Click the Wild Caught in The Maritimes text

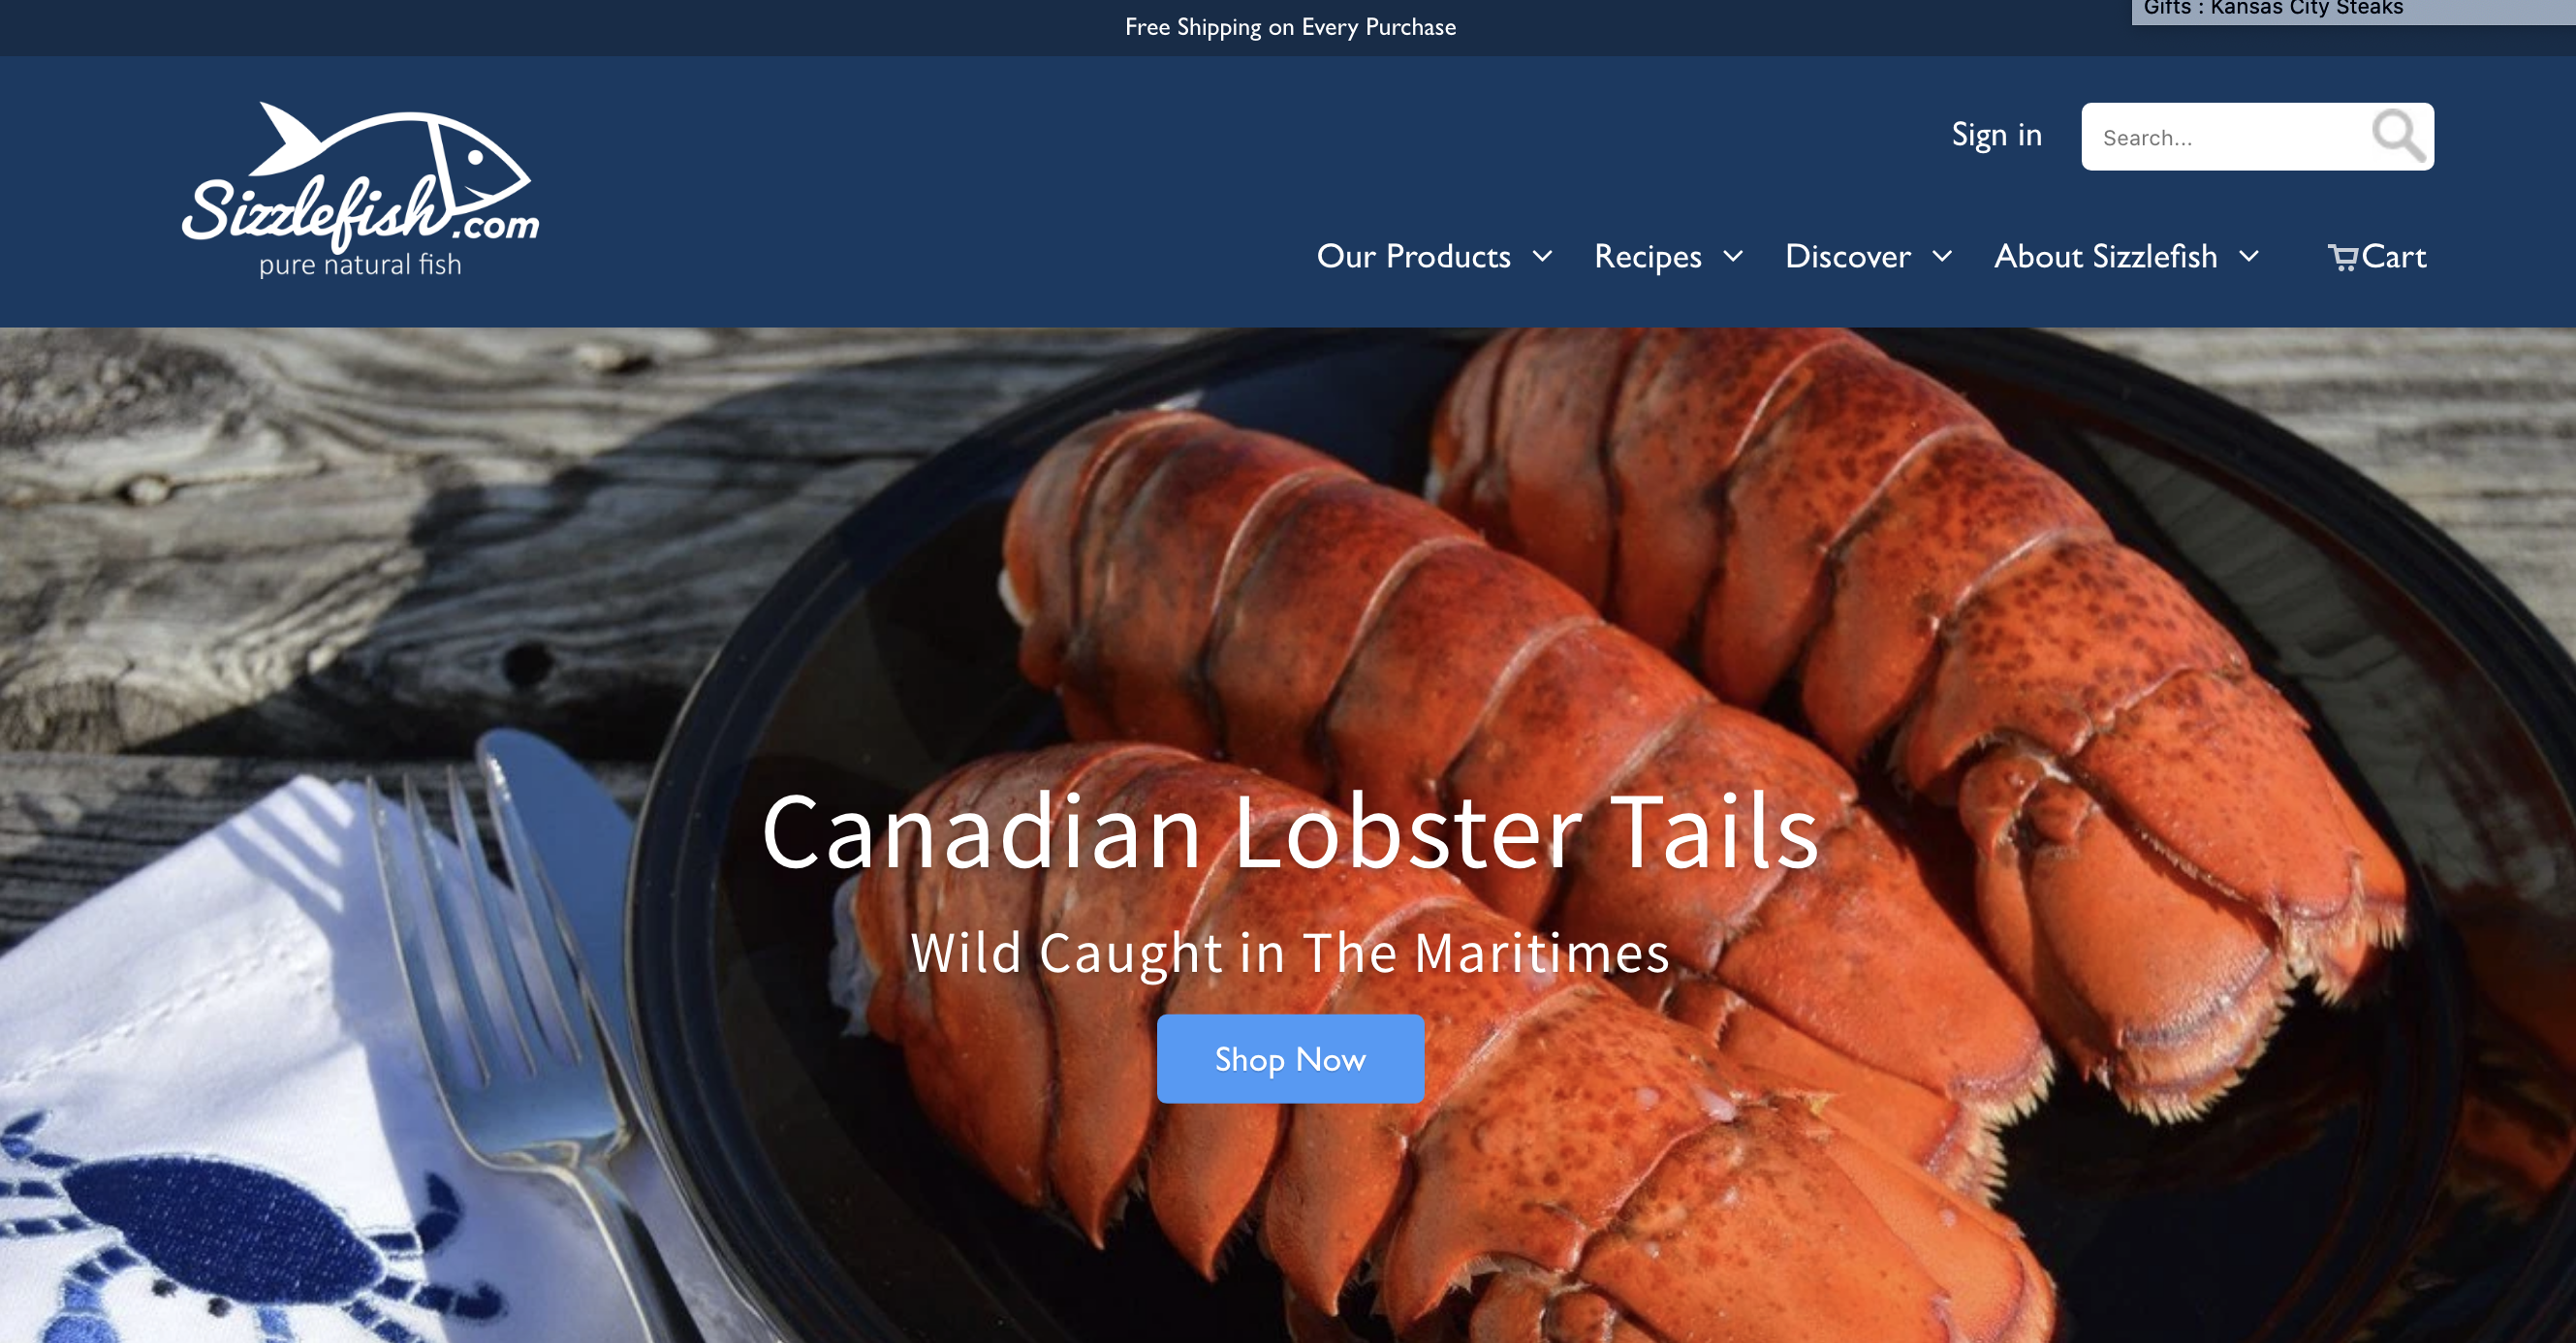click(x=1290, y=952)
